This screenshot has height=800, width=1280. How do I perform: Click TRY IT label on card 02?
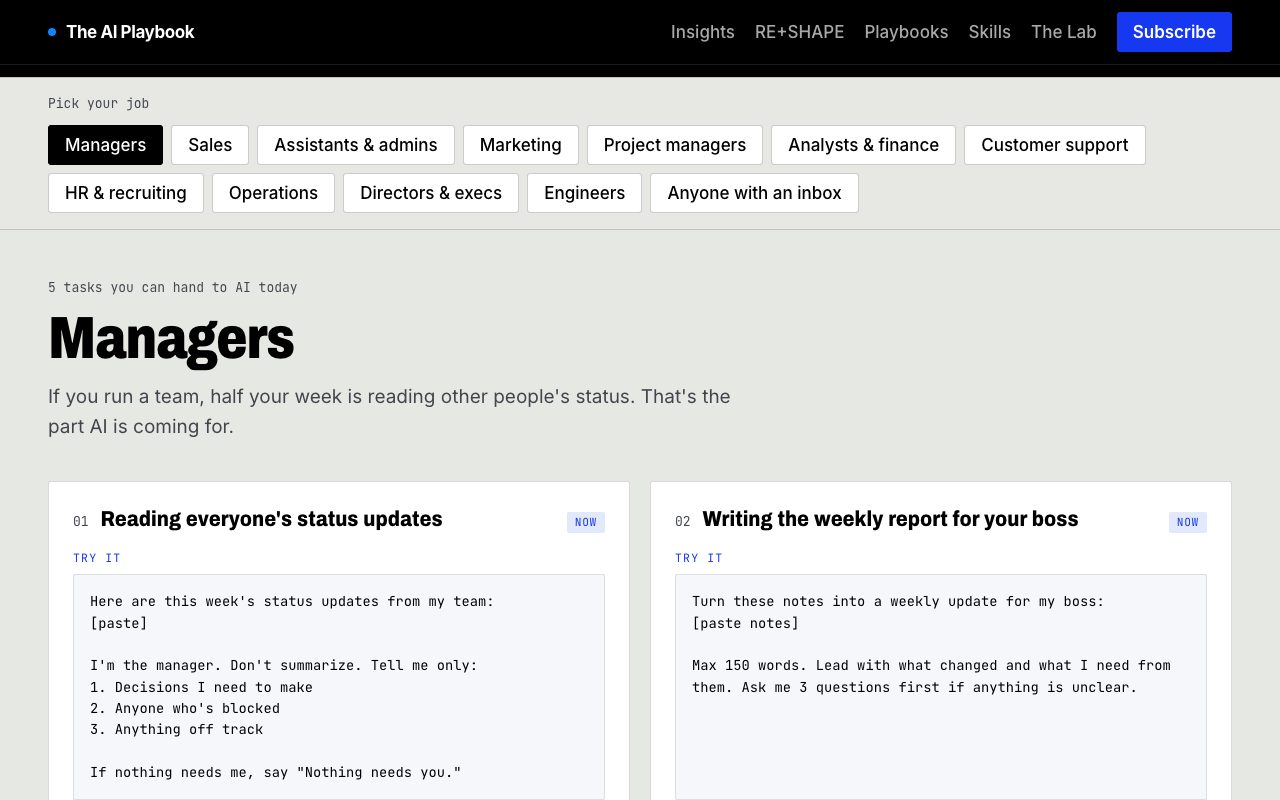699,558
